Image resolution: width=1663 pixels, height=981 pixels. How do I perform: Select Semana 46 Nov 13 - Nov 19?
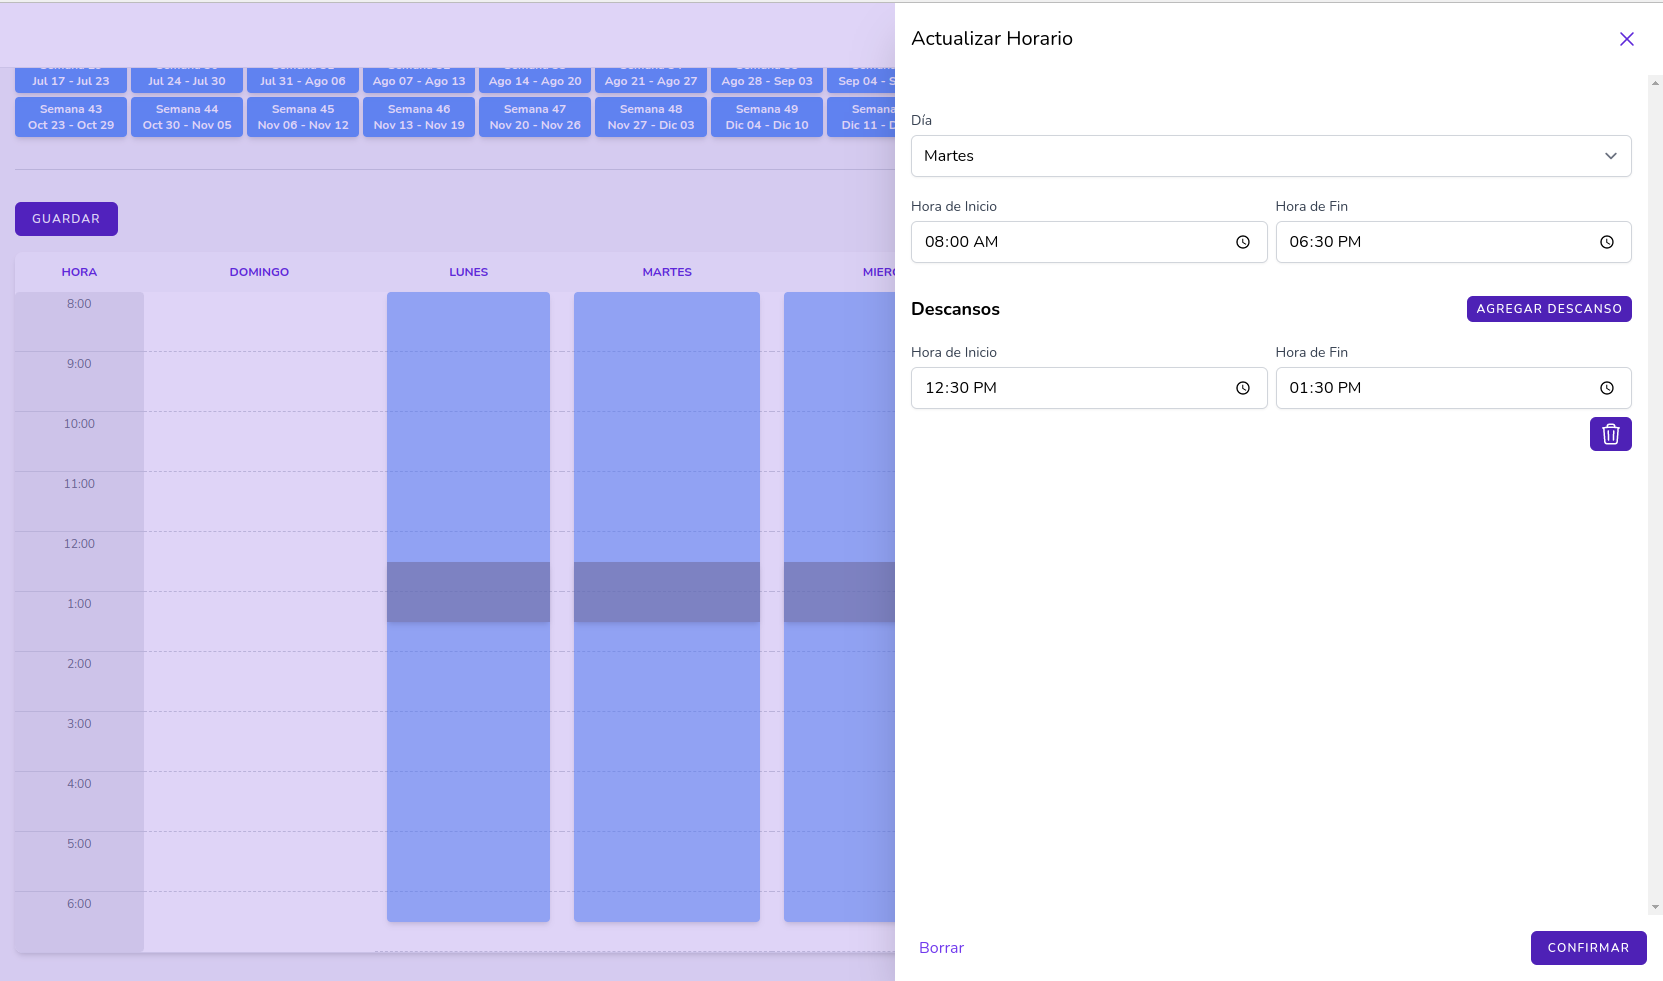(x=419, y=117)
